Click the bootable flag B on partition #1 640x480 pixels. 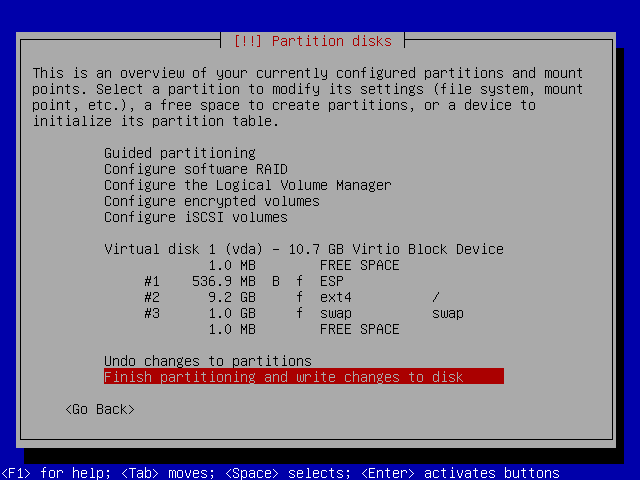(x=276, y=281)
